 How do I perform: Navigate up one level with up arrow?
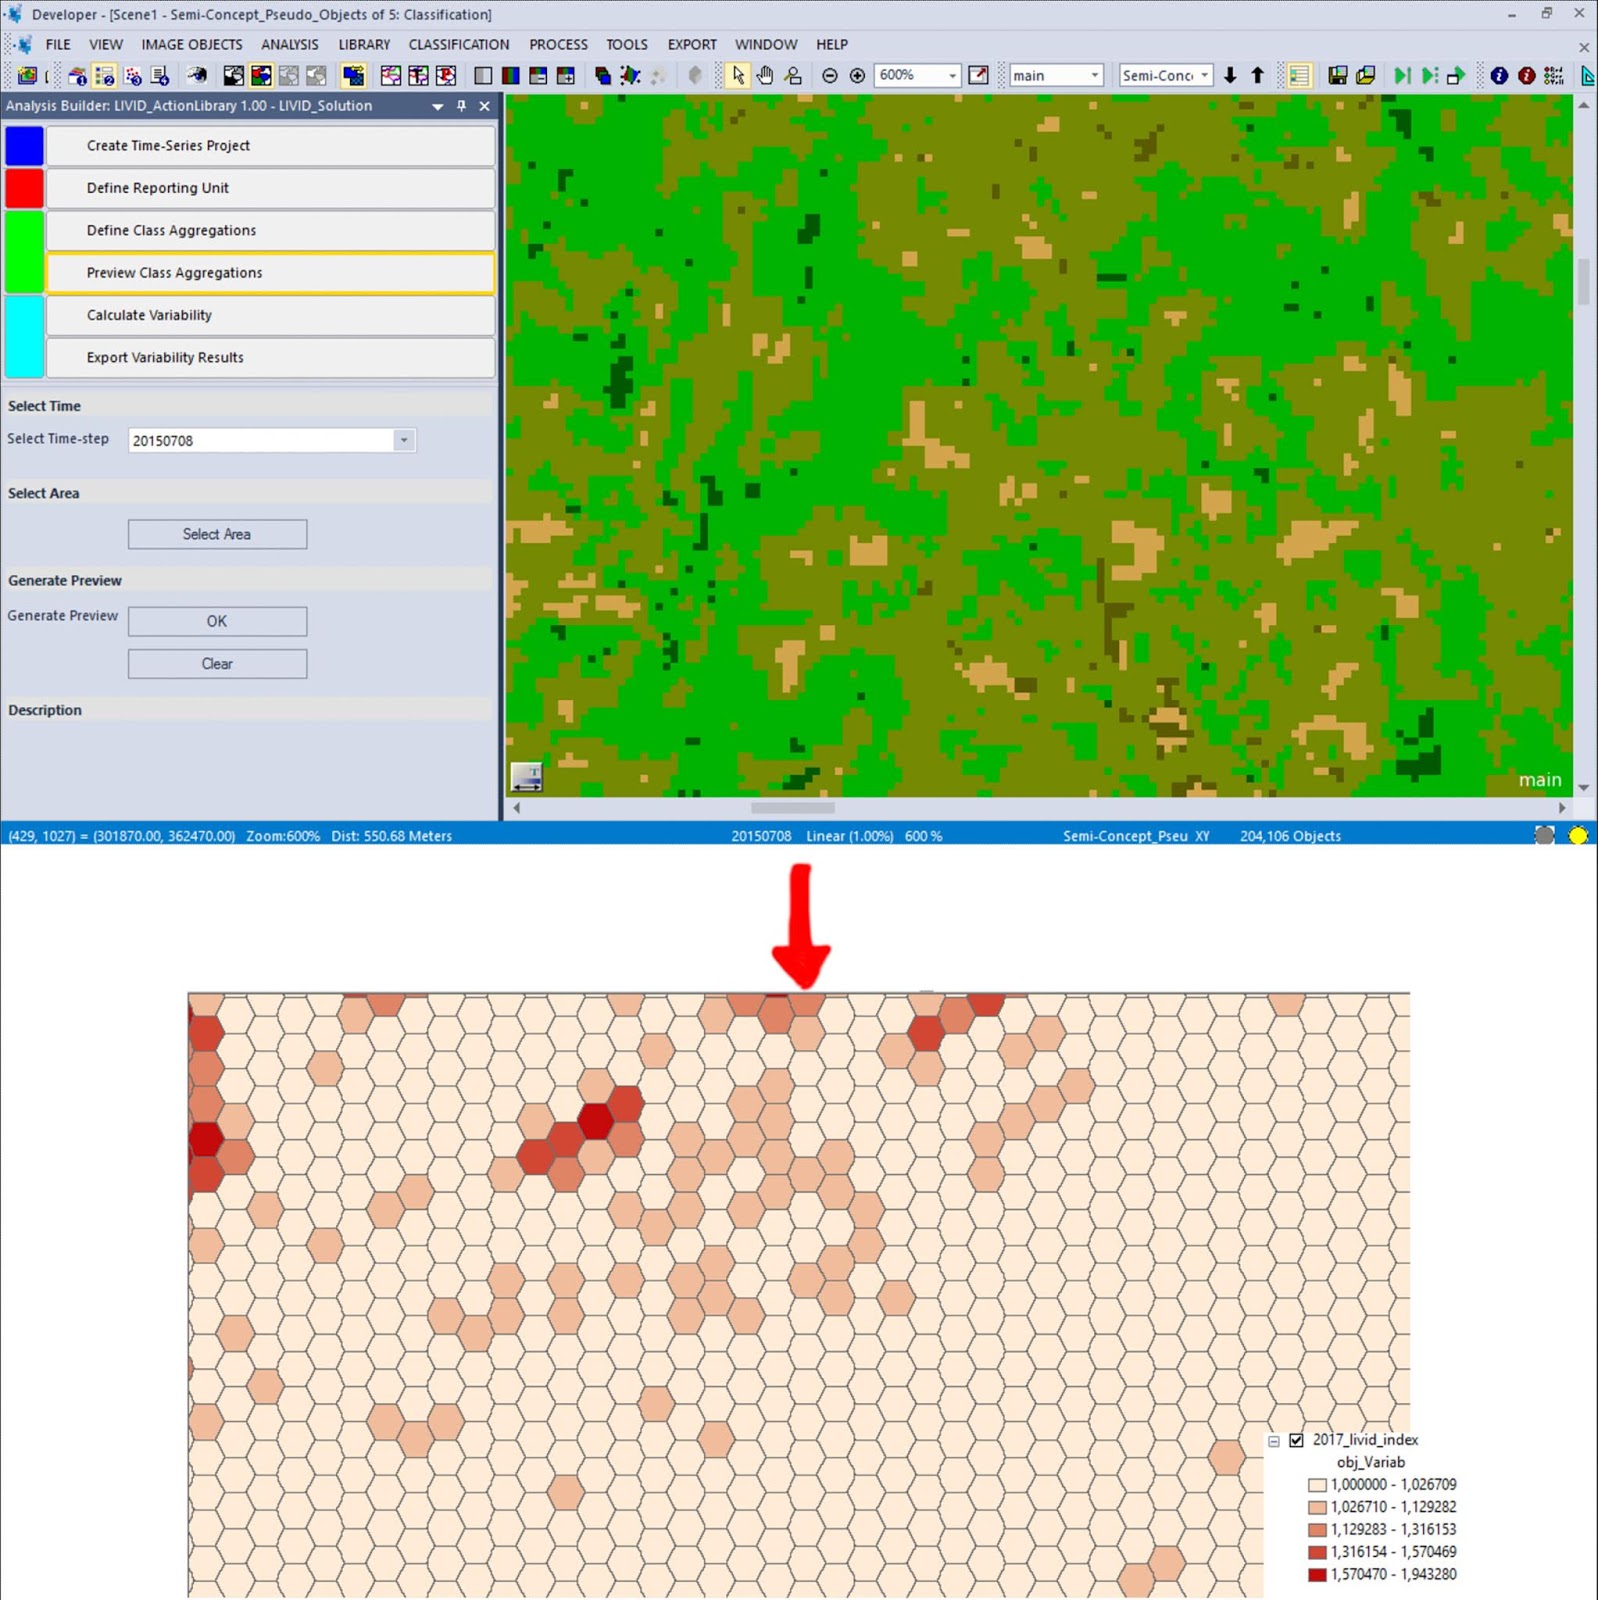[1257, 76]
